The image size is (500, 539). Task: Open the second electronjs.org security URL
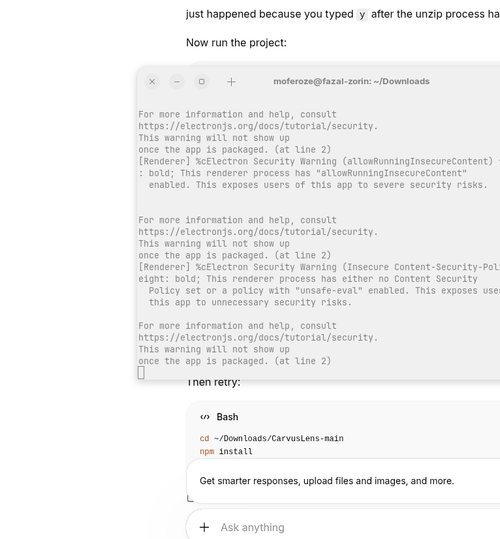(x=258, y=232)
